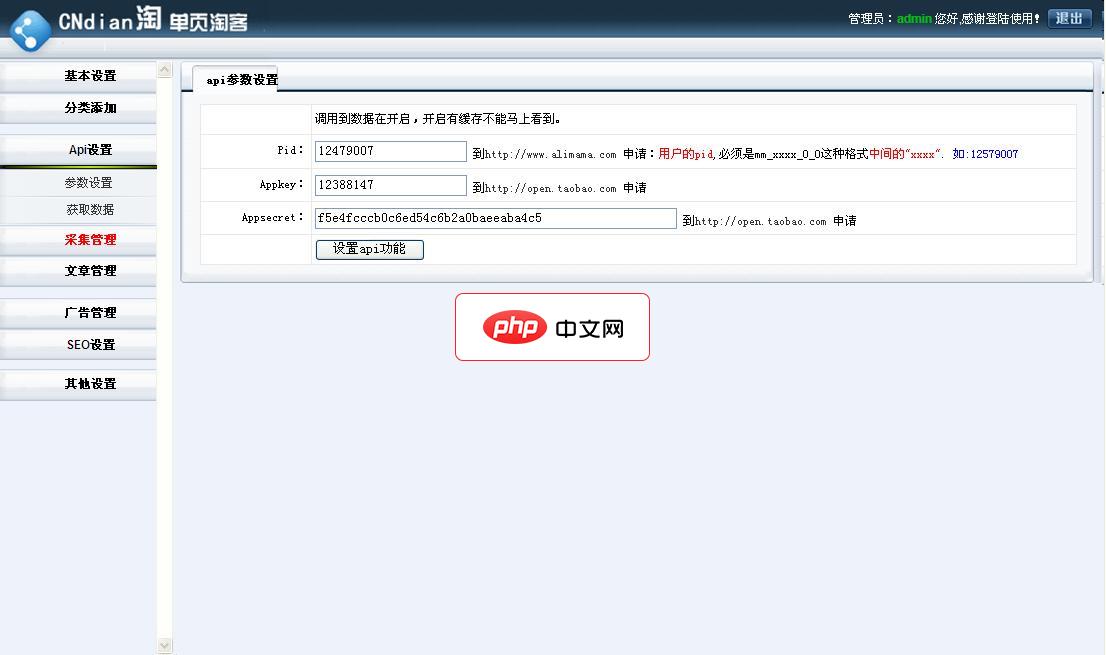The width and height of the screenshot is (1106, 655).
Task: Click the php中文网 logo image
Action: tap(552, 327)
